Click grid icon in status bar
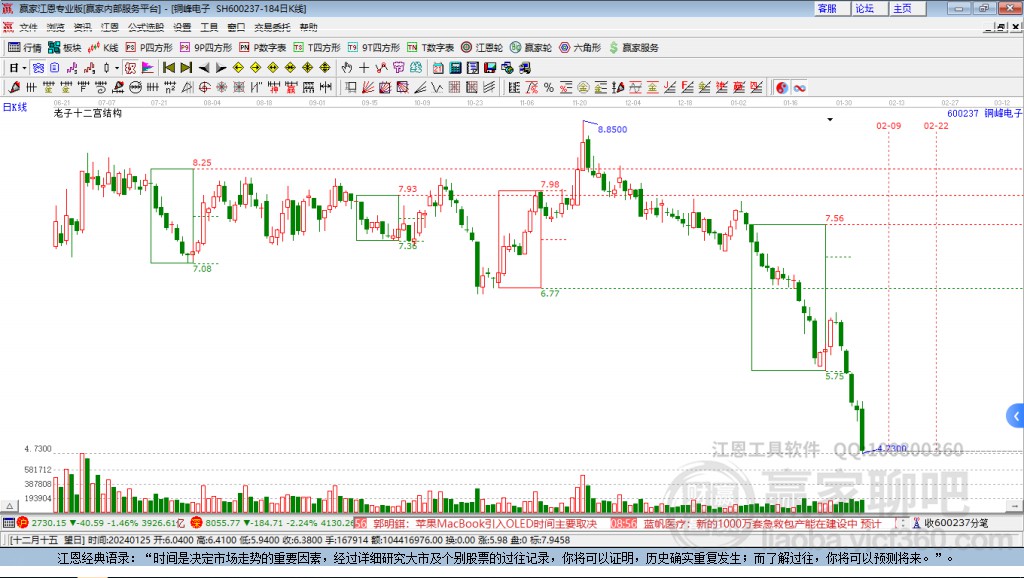The image size is (1024, 578). 8,522
